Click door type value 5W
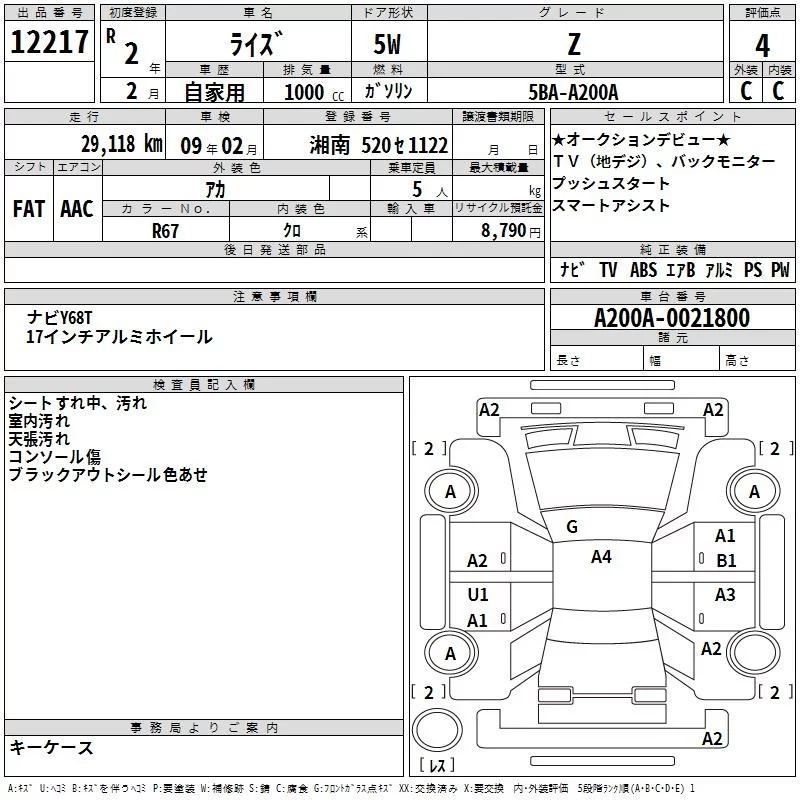Viewport: 800px width, 800px height. tap(388, 44)
